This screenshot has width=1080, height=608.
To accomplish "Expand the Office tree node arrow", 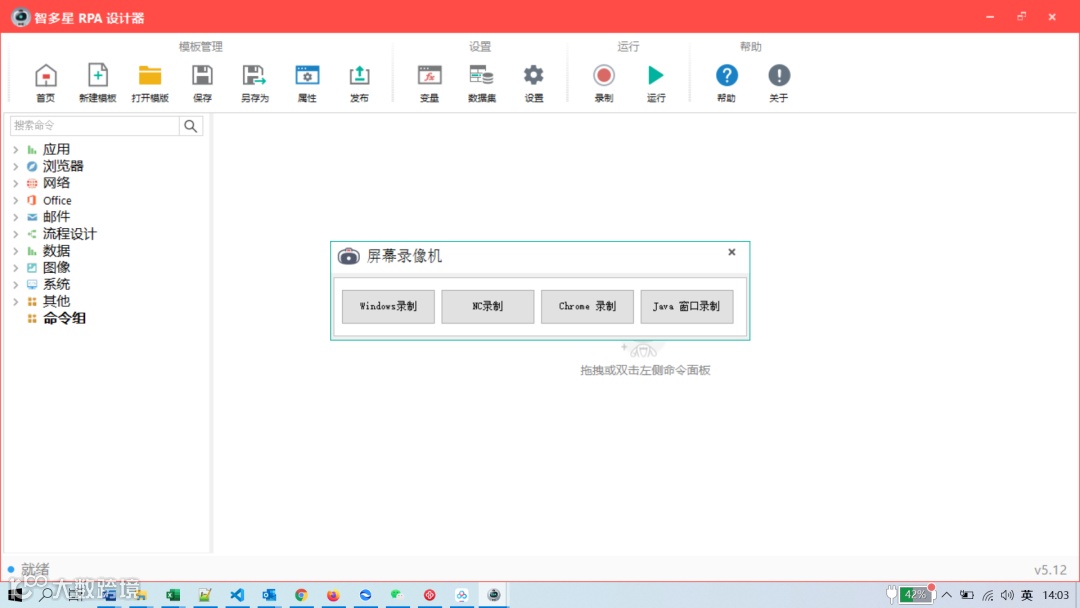I will tap(15, 200).
